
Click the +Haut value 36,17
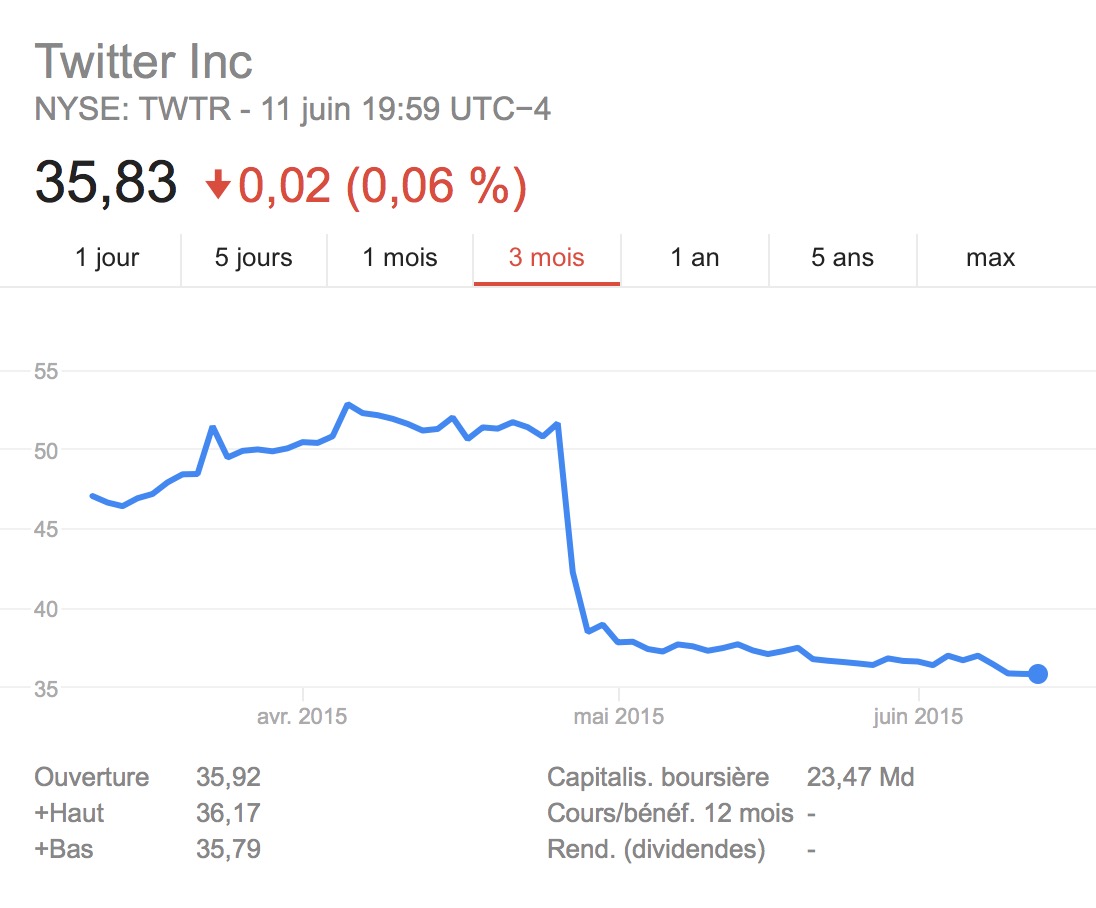tap(228, 813)
